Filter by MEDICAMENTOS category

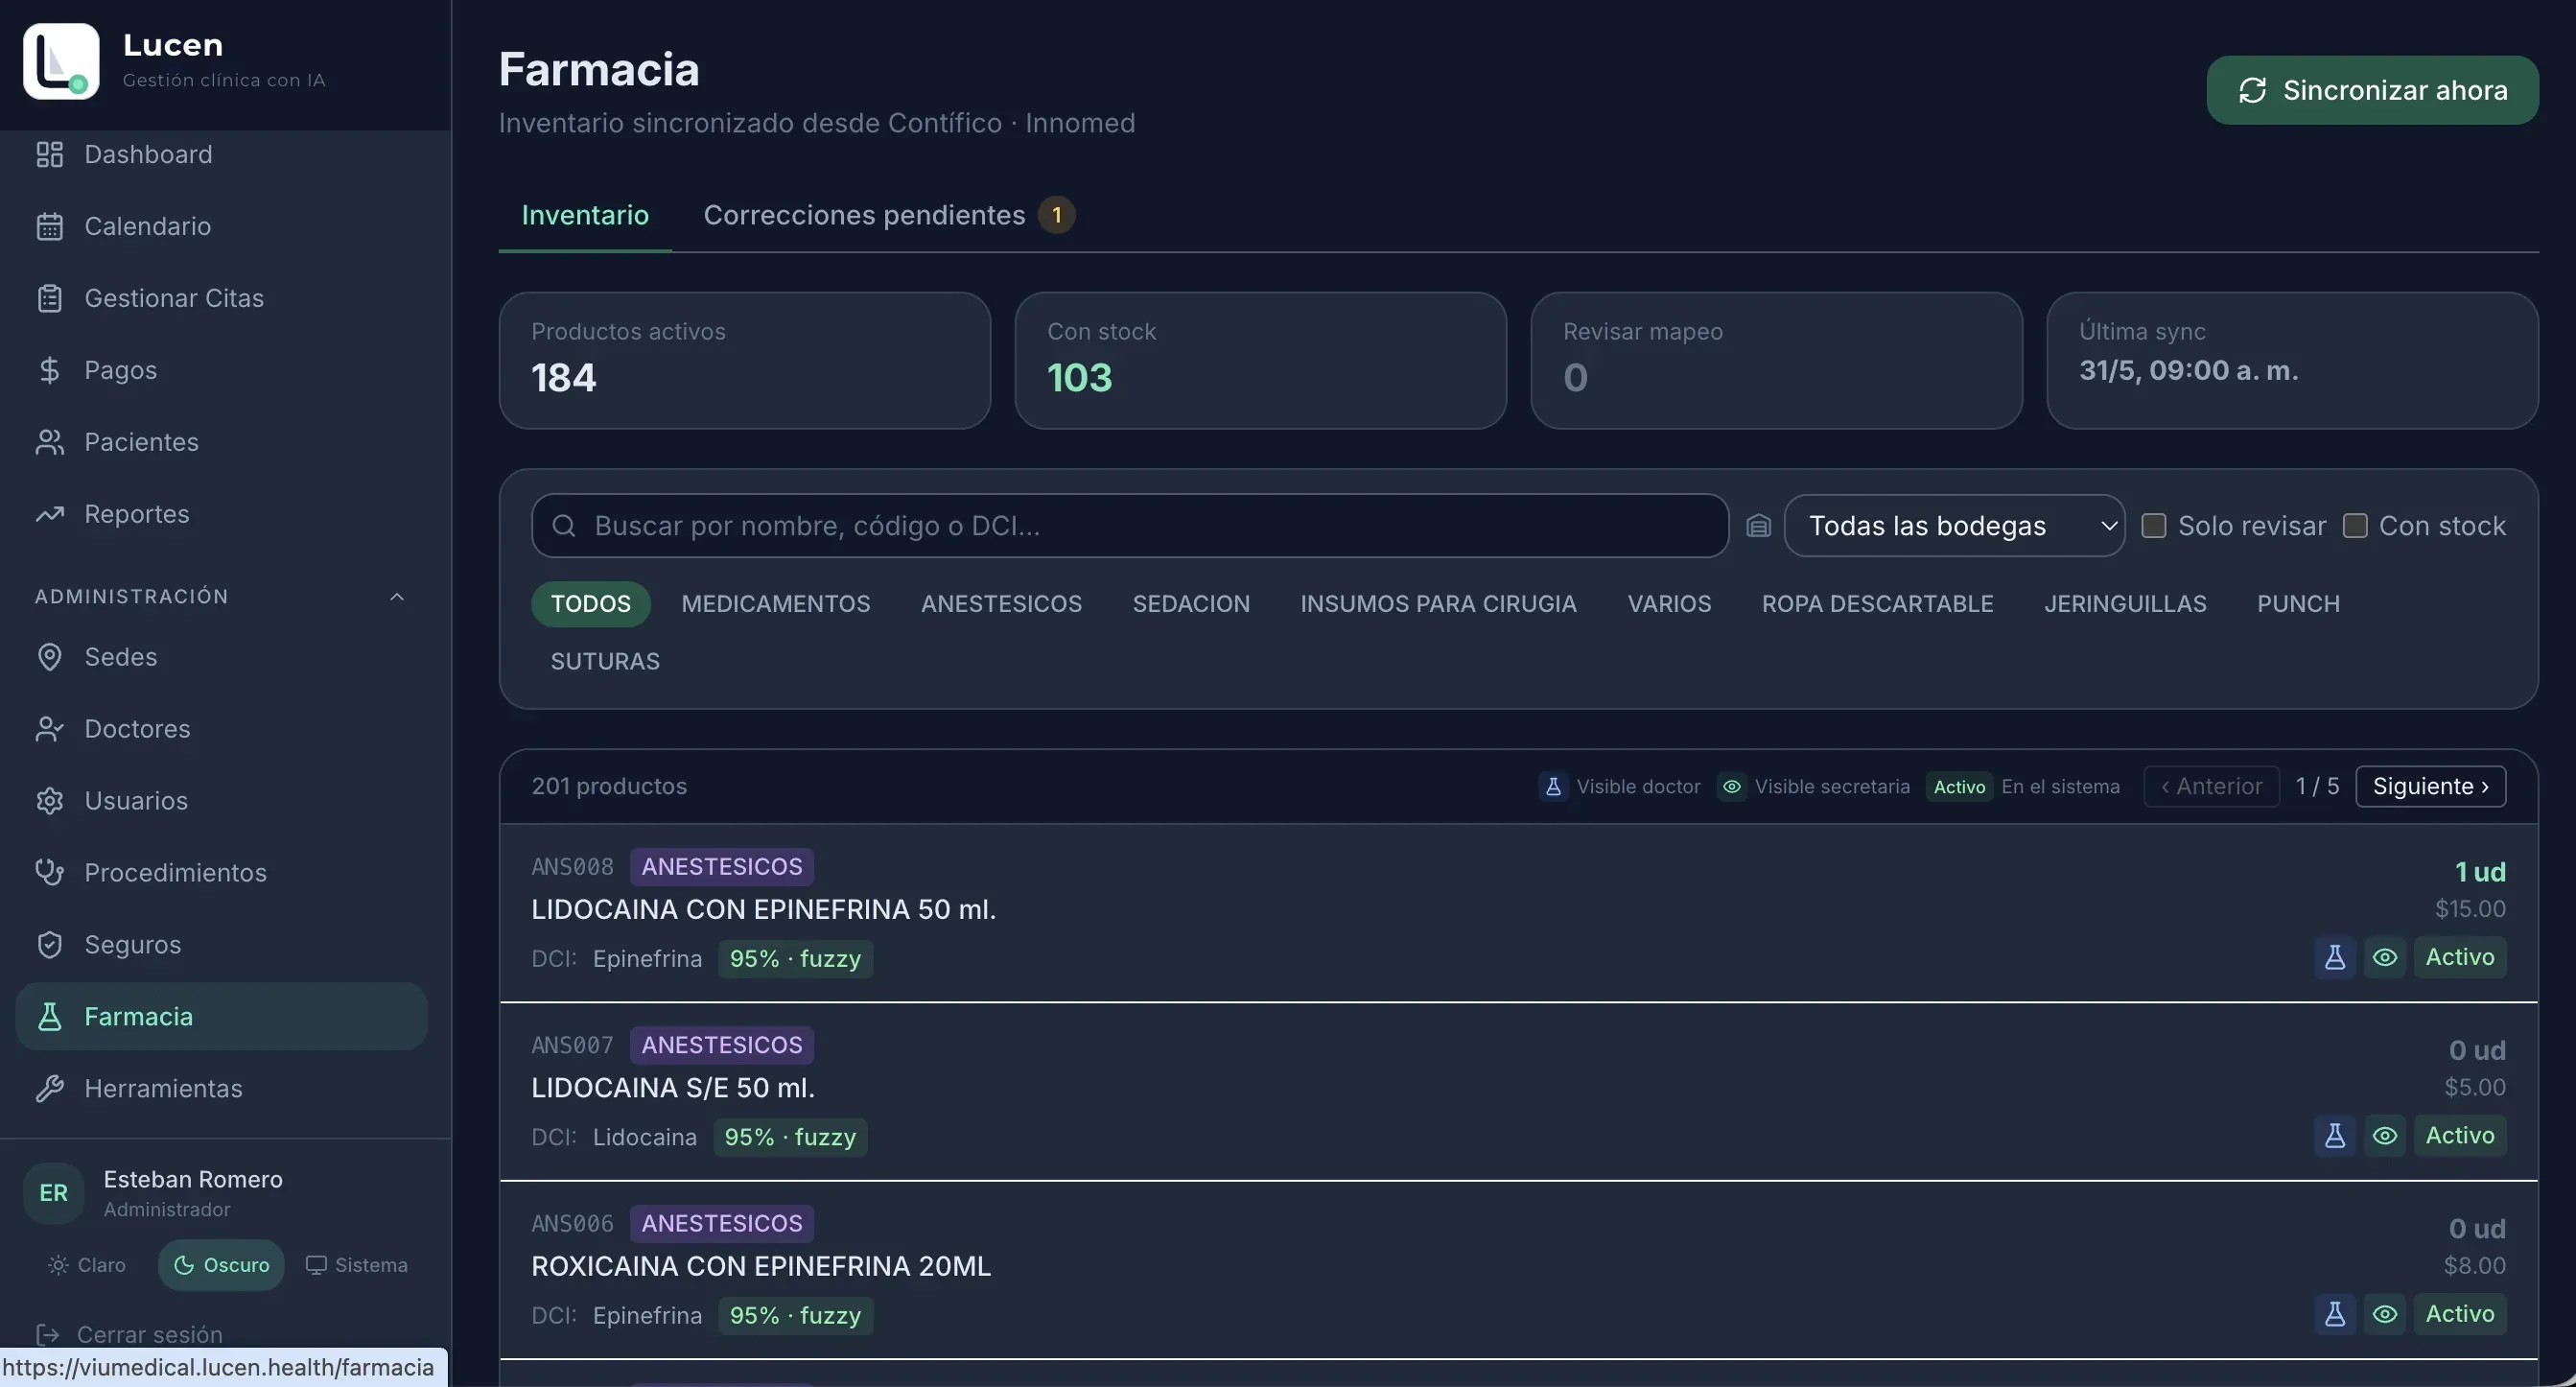775,604
